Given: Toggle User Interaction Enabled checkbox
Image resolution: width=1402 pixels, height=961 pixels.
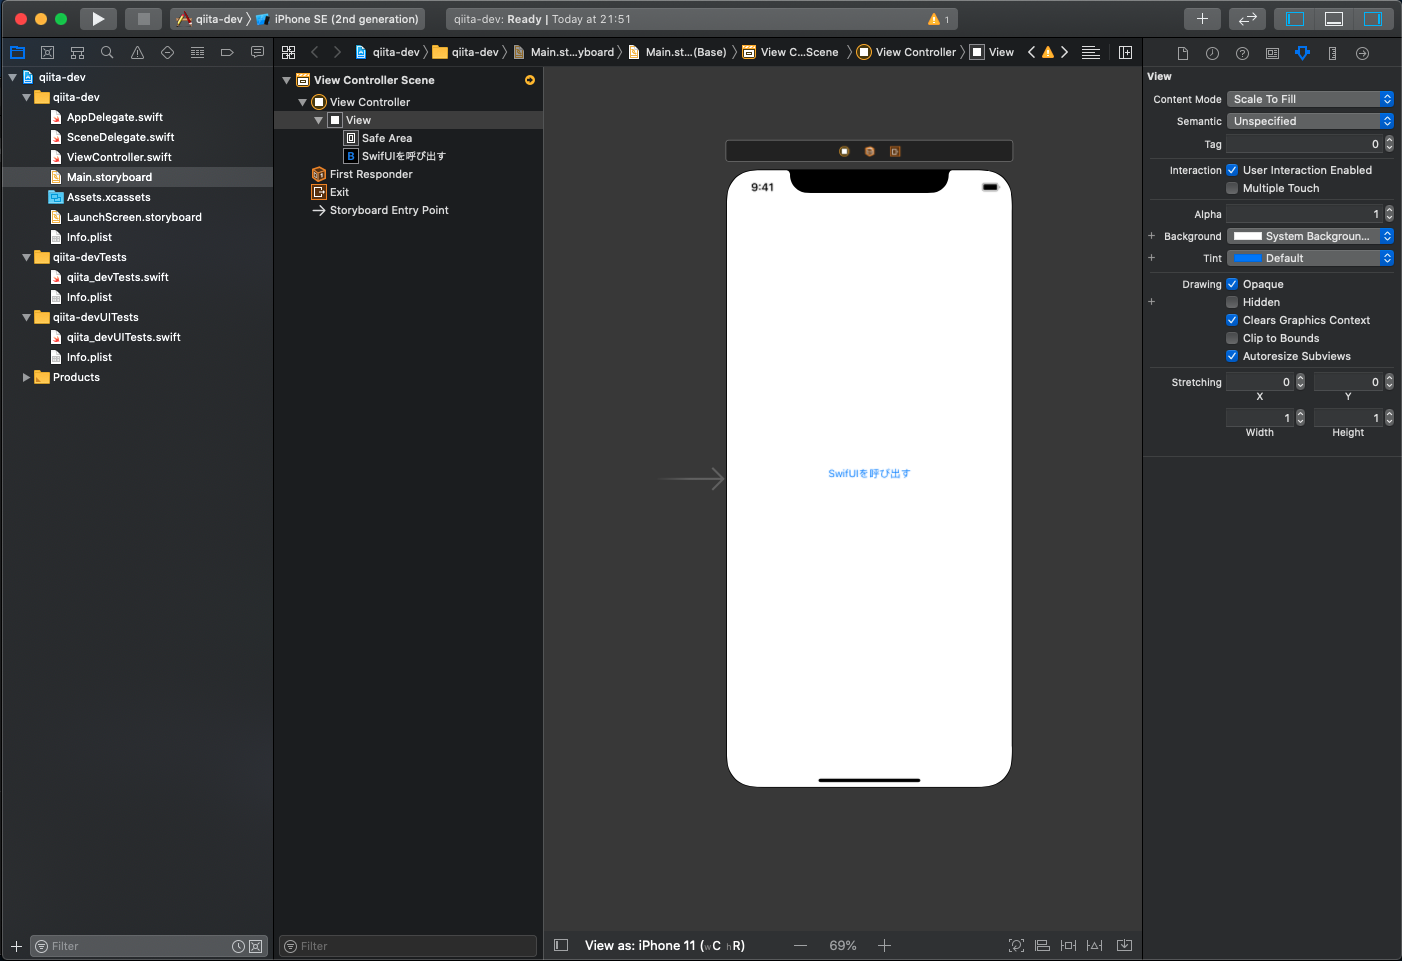Looking at the screenshot, I should point(1232,170).
